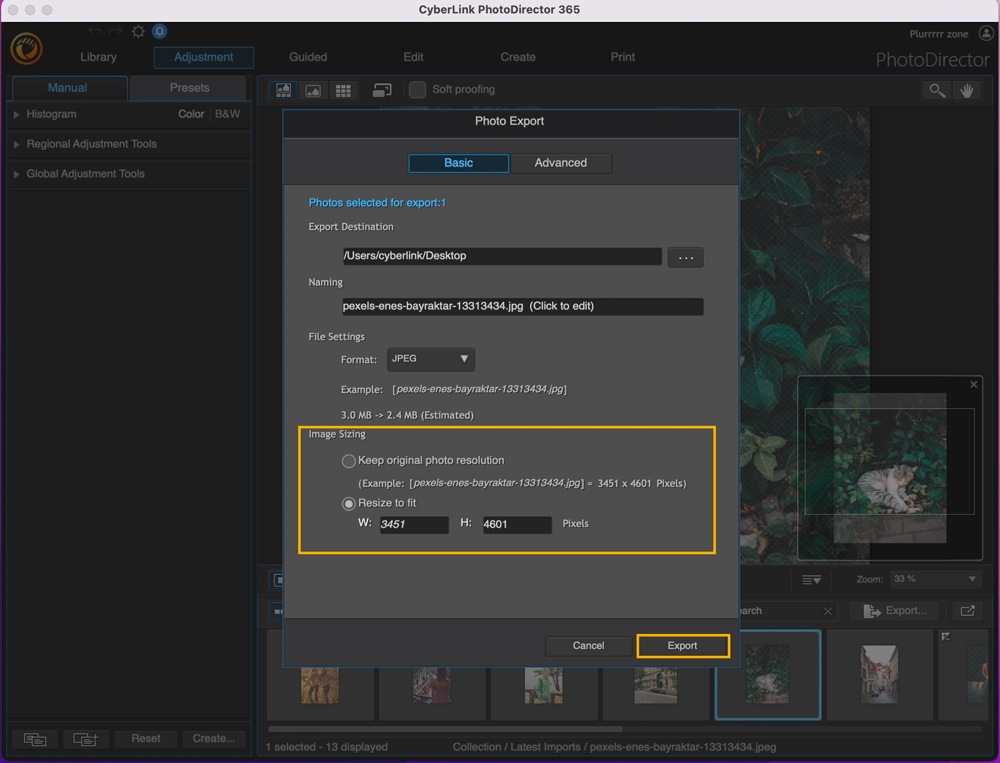1000x763 pixels.
Task: Open notifications via the bell icon
Action: (159, 31)
